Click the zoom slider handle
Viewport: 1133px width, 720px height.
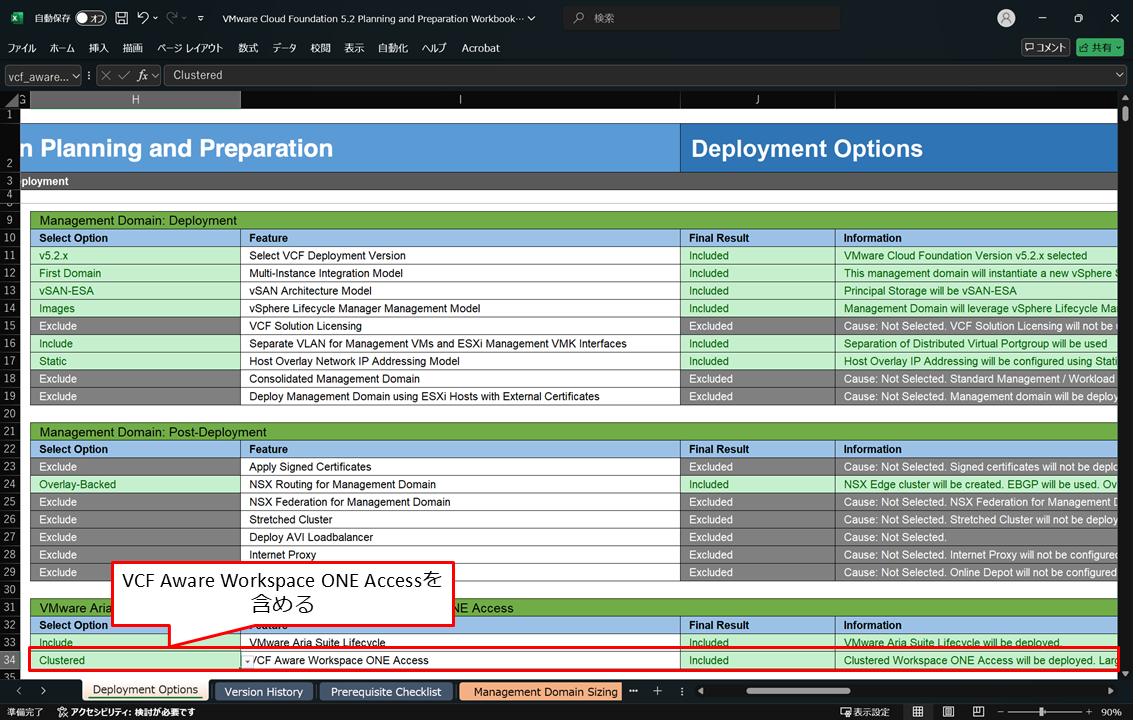[1042, 712]
